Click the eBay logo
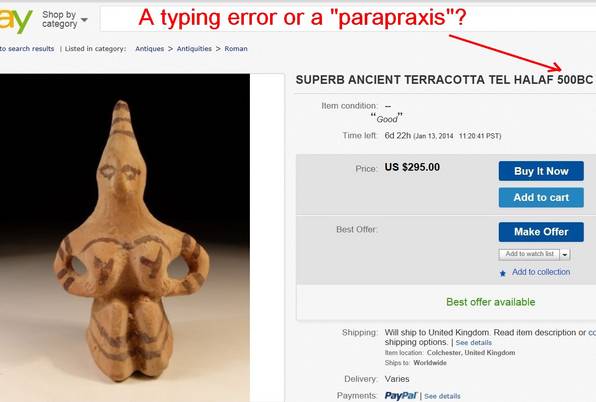This screenshot has width=596, height=402. point(15,21)
